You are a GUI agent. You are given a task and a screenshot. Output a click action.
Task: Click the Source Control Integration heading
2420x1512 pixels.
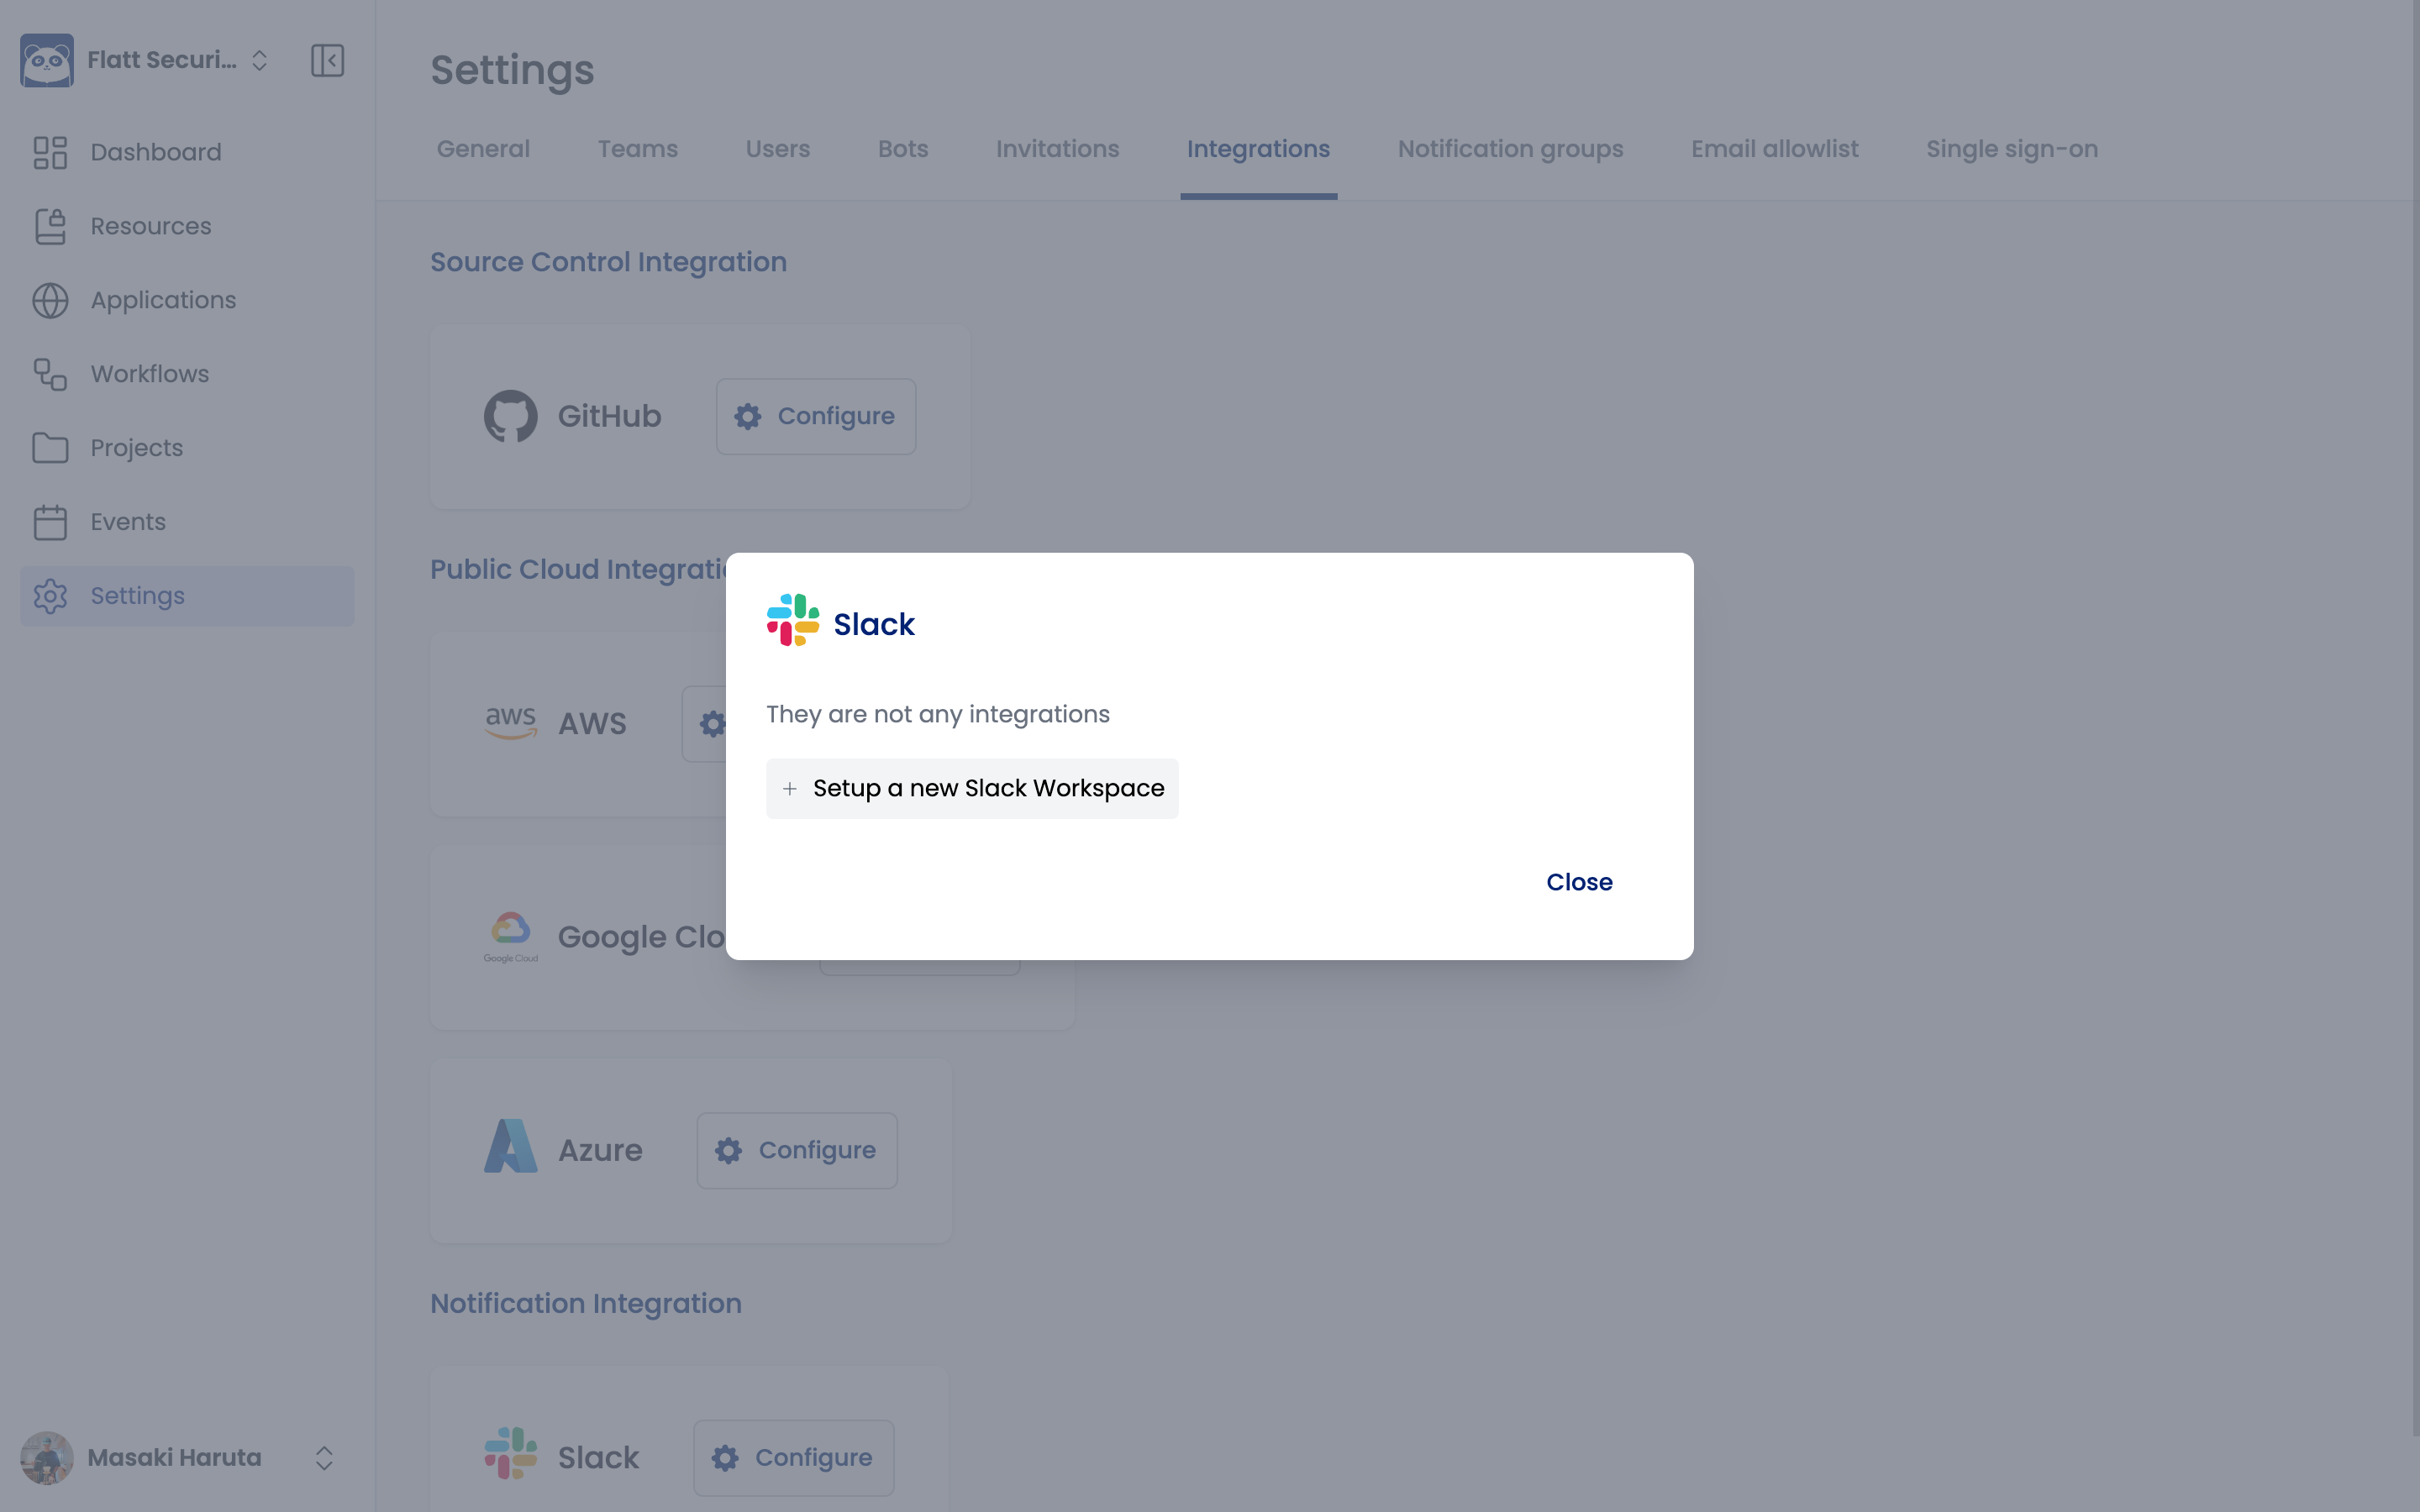coord(609,262)
